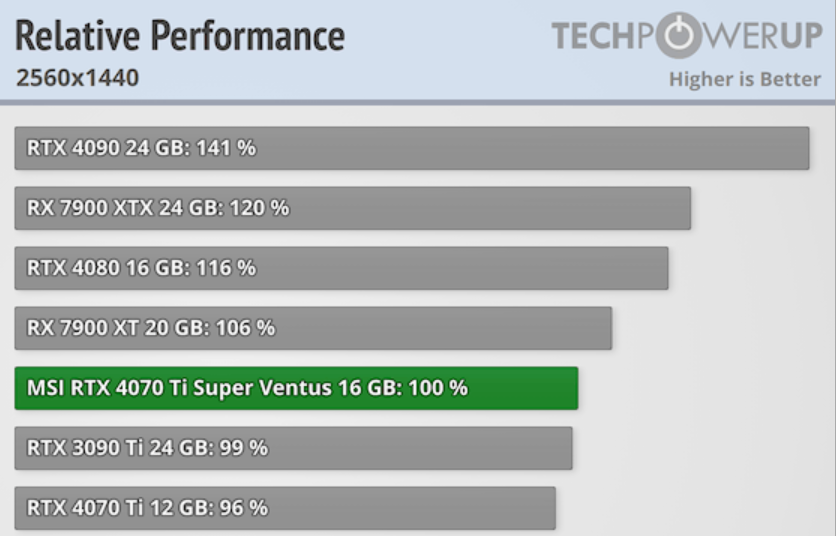Image resolution: width=840 pixels, height=536 pixels.
Task: Click the RTX 4090 24 GB bar
Action: (x=411, y=148)
